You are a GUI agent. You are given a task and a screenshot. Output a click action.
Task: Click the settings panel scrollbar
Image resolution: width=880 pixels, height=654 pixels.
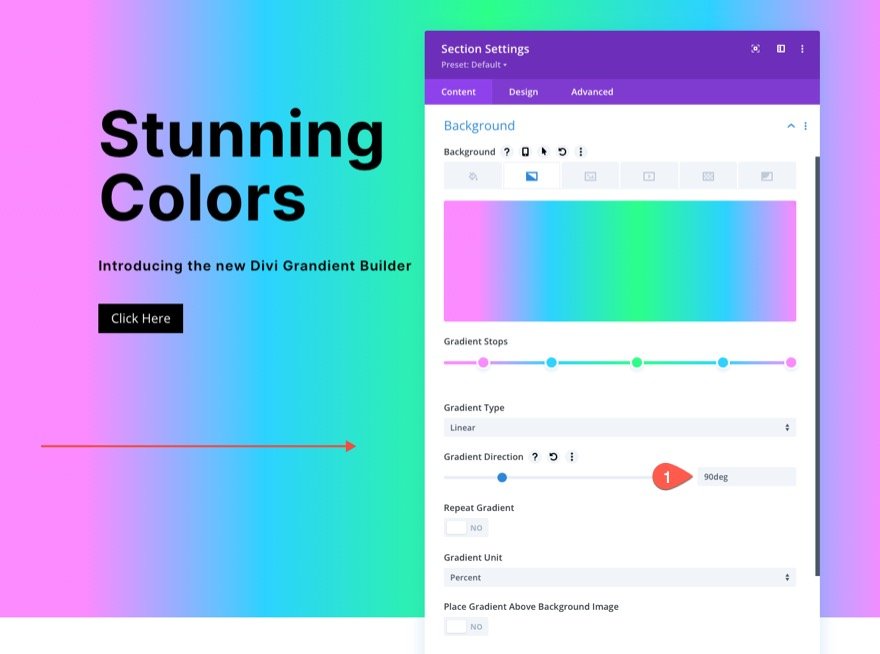pyautogui.click(x=817, y=366)
